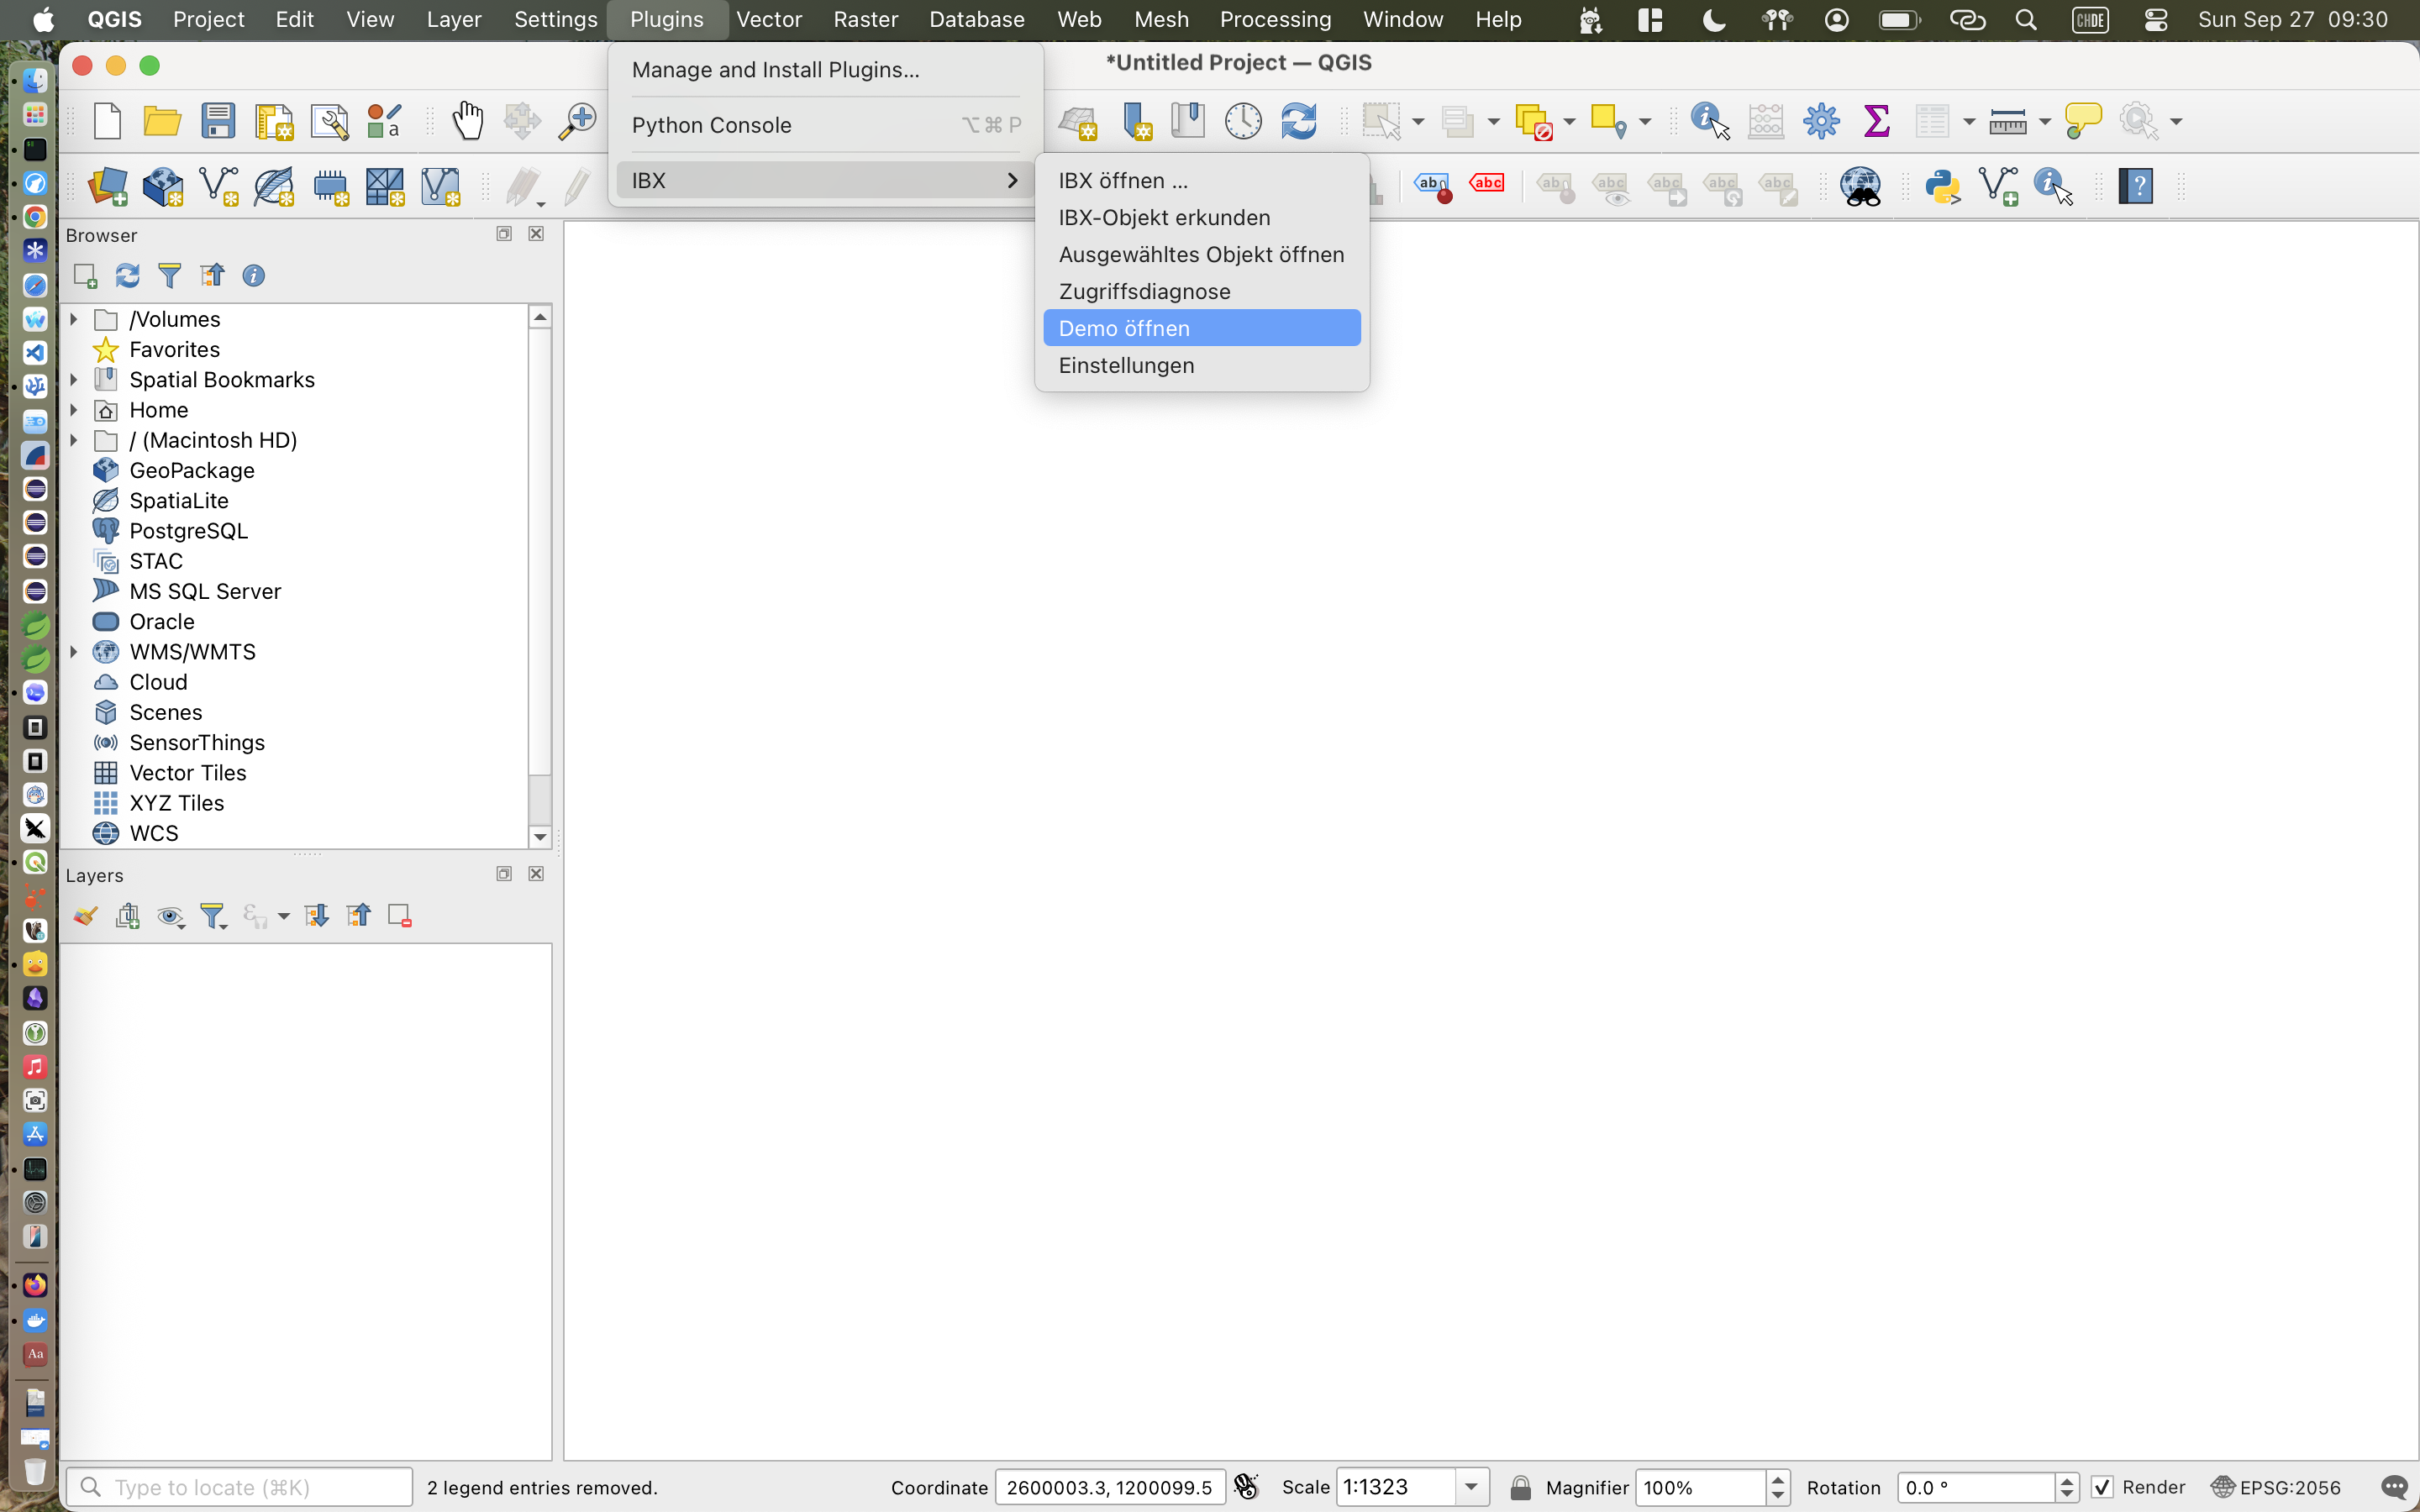
Task: Open the select features tool dropdown arrow
Action: 1418,122
